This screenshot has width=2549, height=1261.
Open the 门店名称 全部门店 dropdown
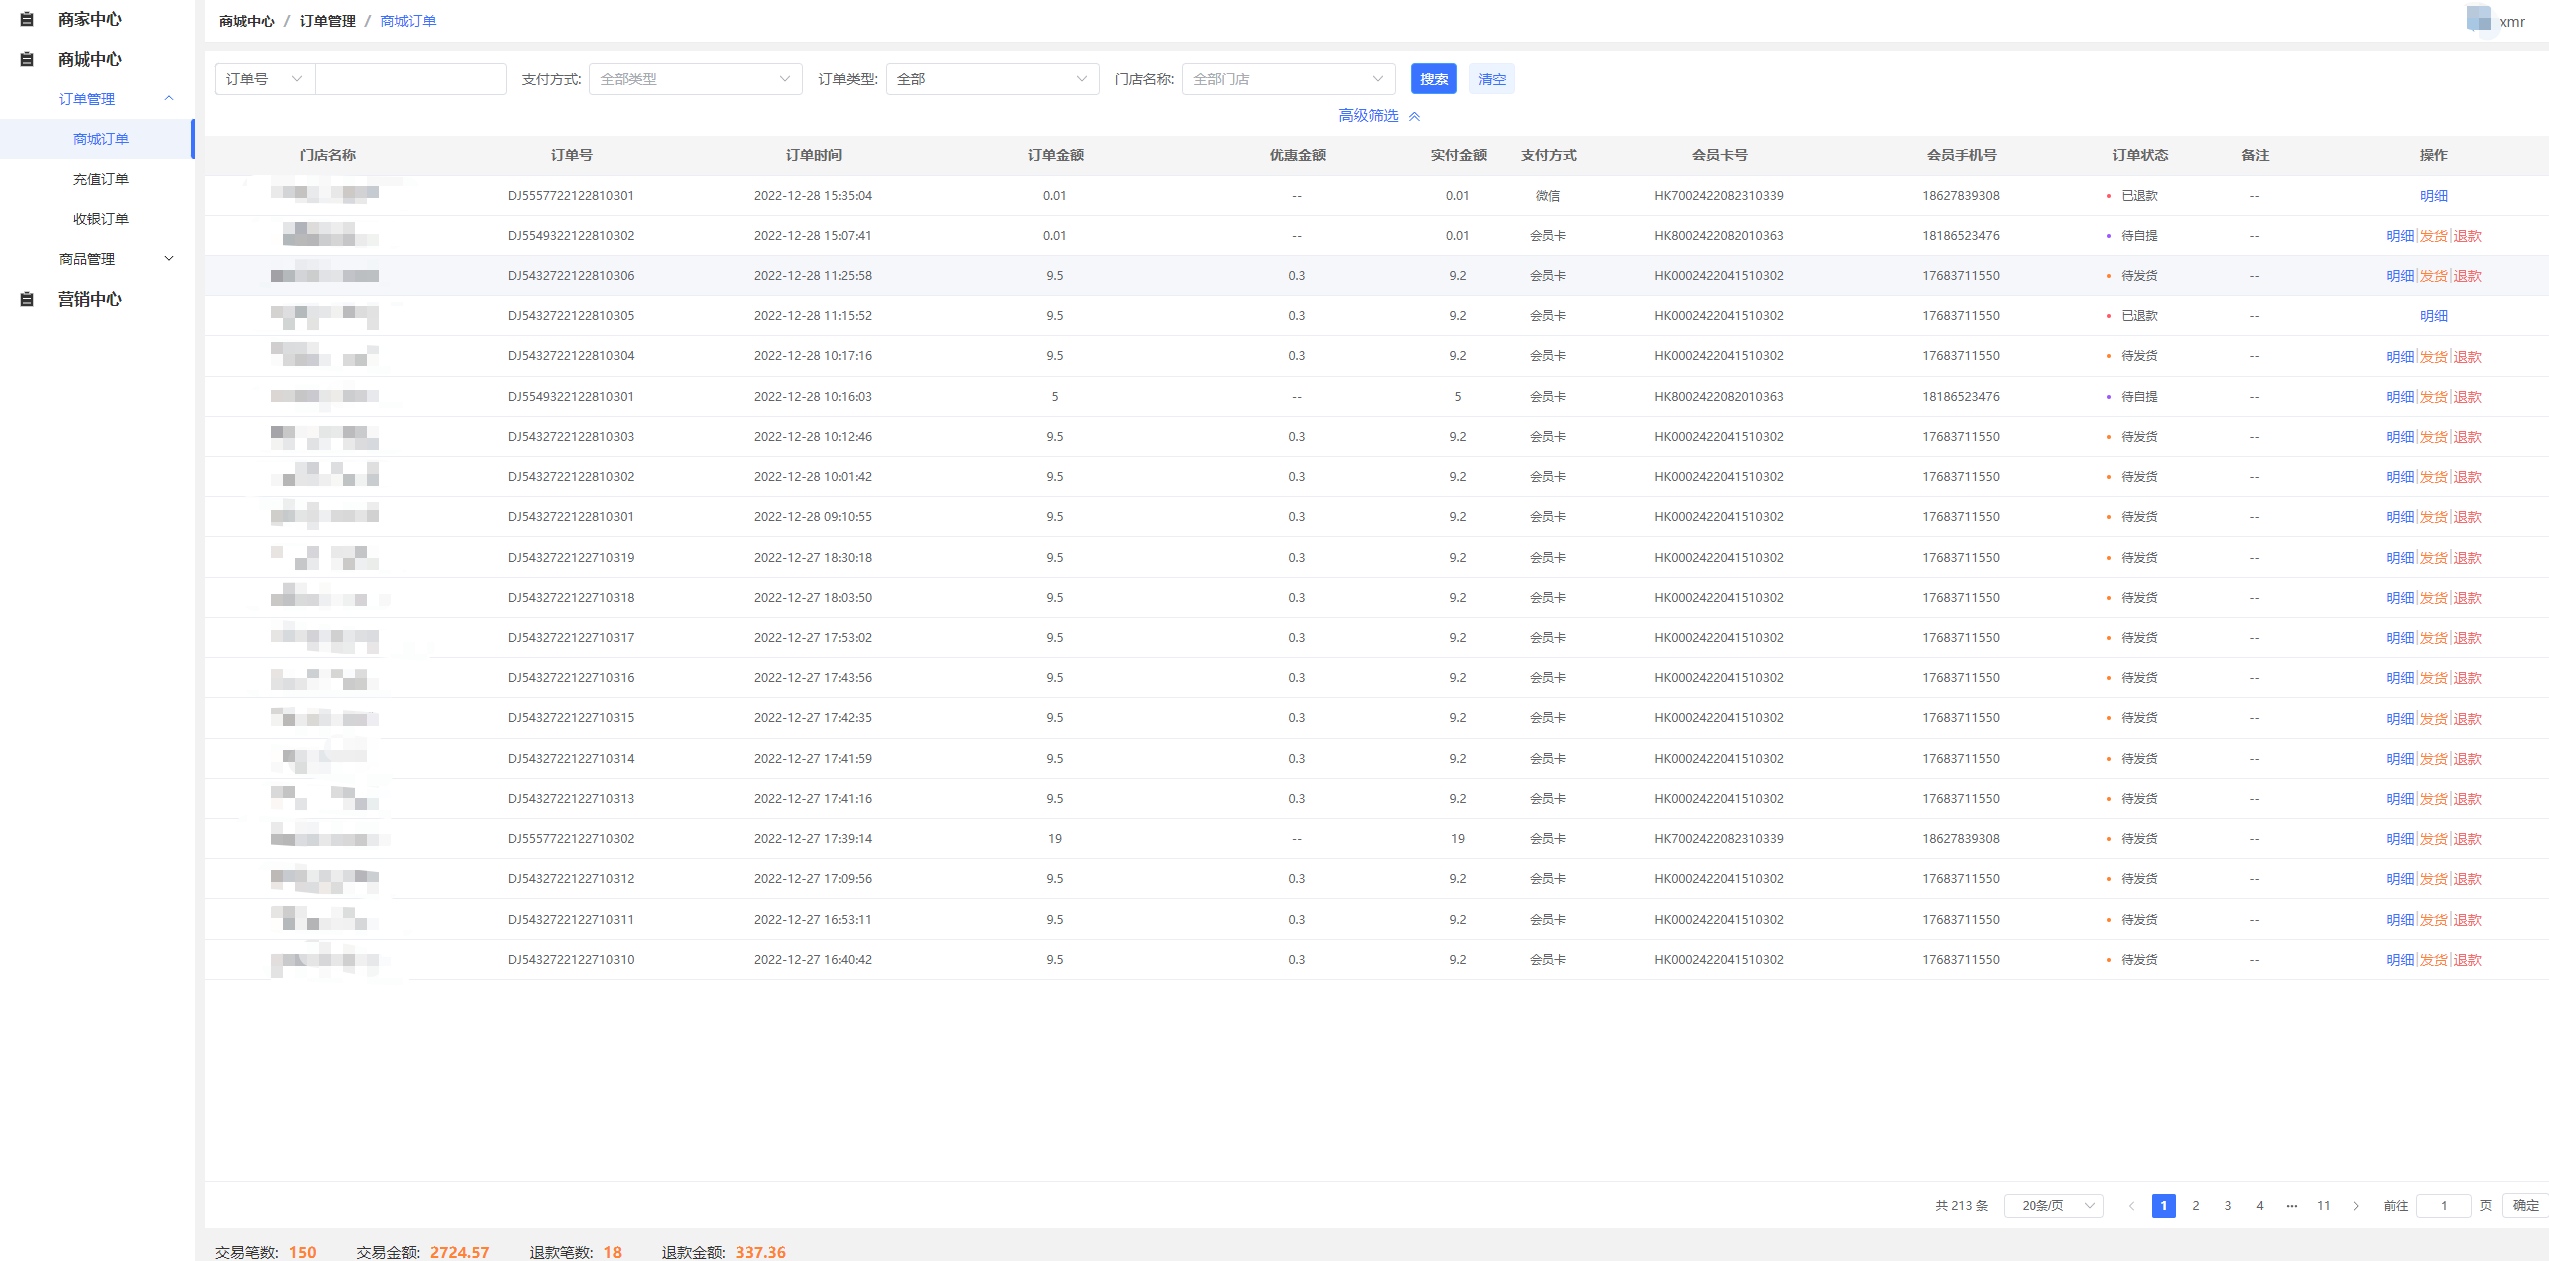[1288, 79]
